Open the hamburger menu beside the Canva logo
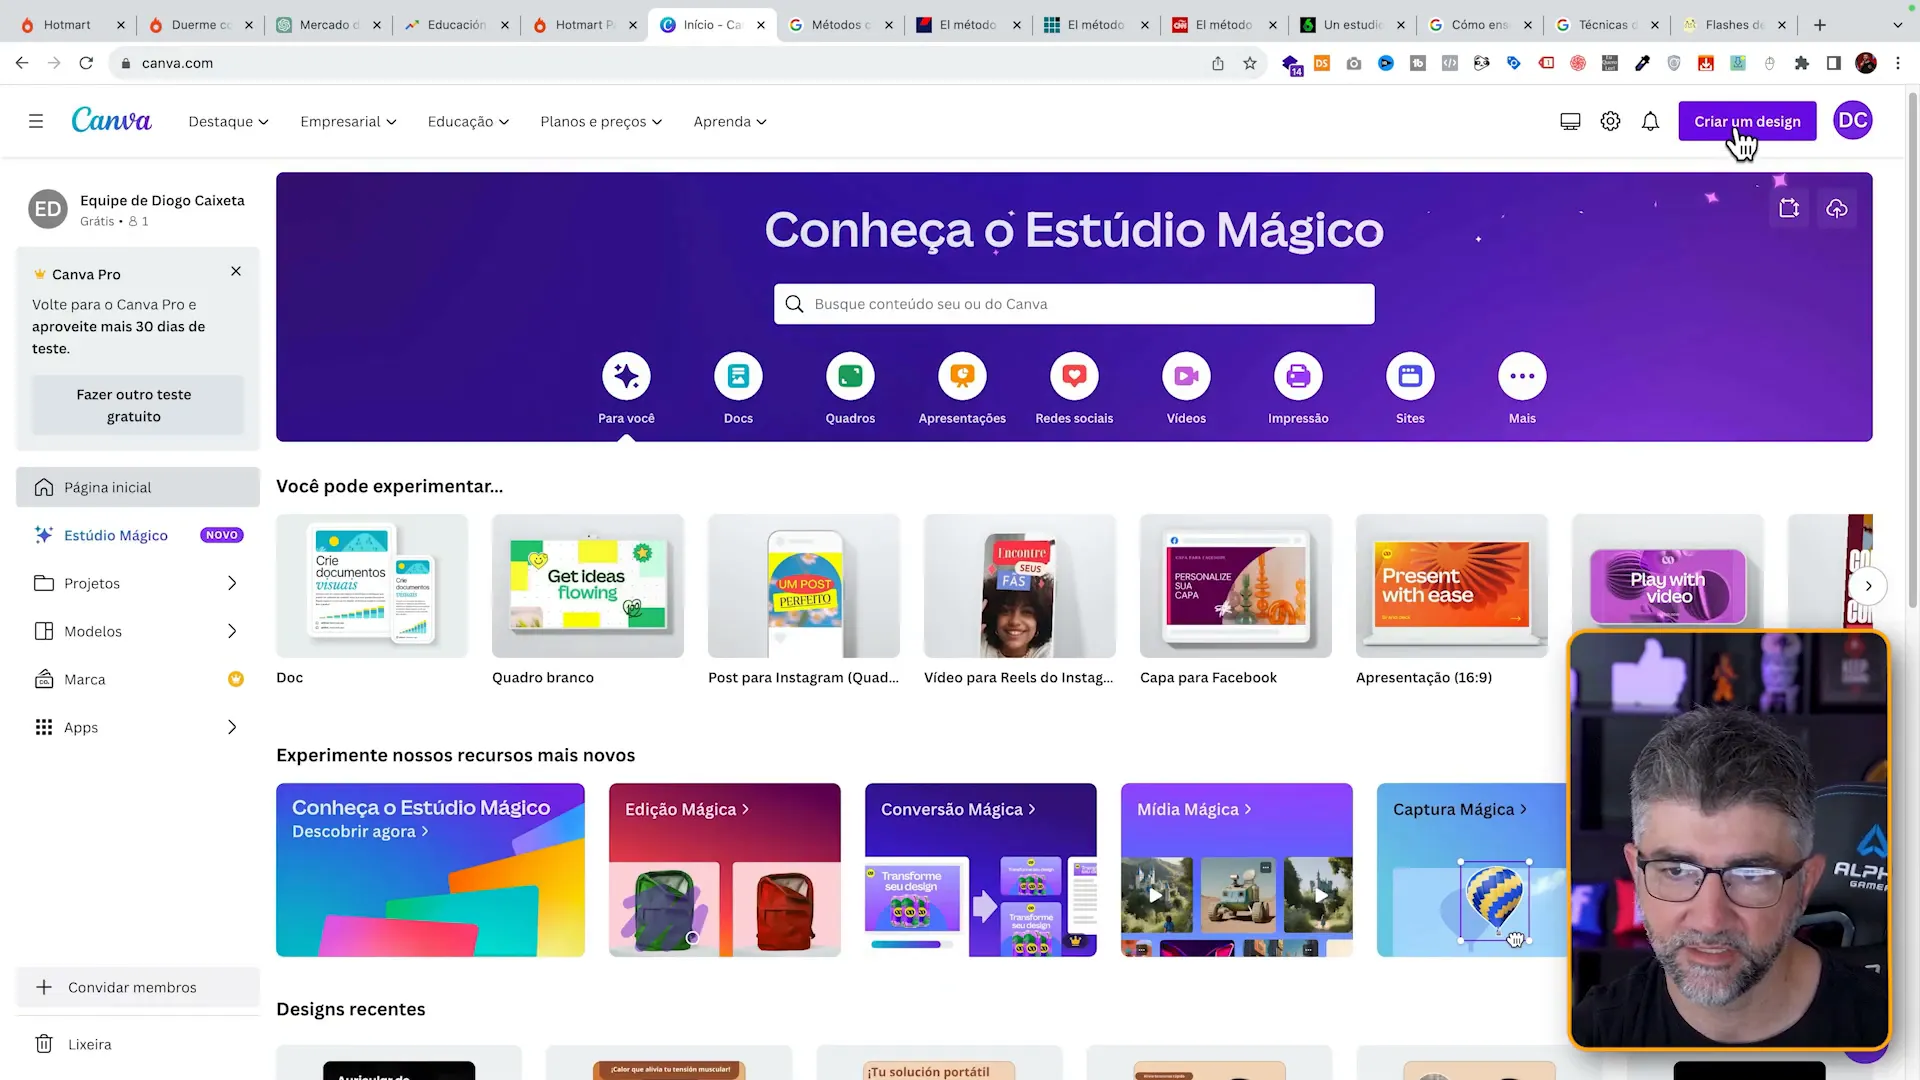The image size is (1920, 1080). (36, 121)
